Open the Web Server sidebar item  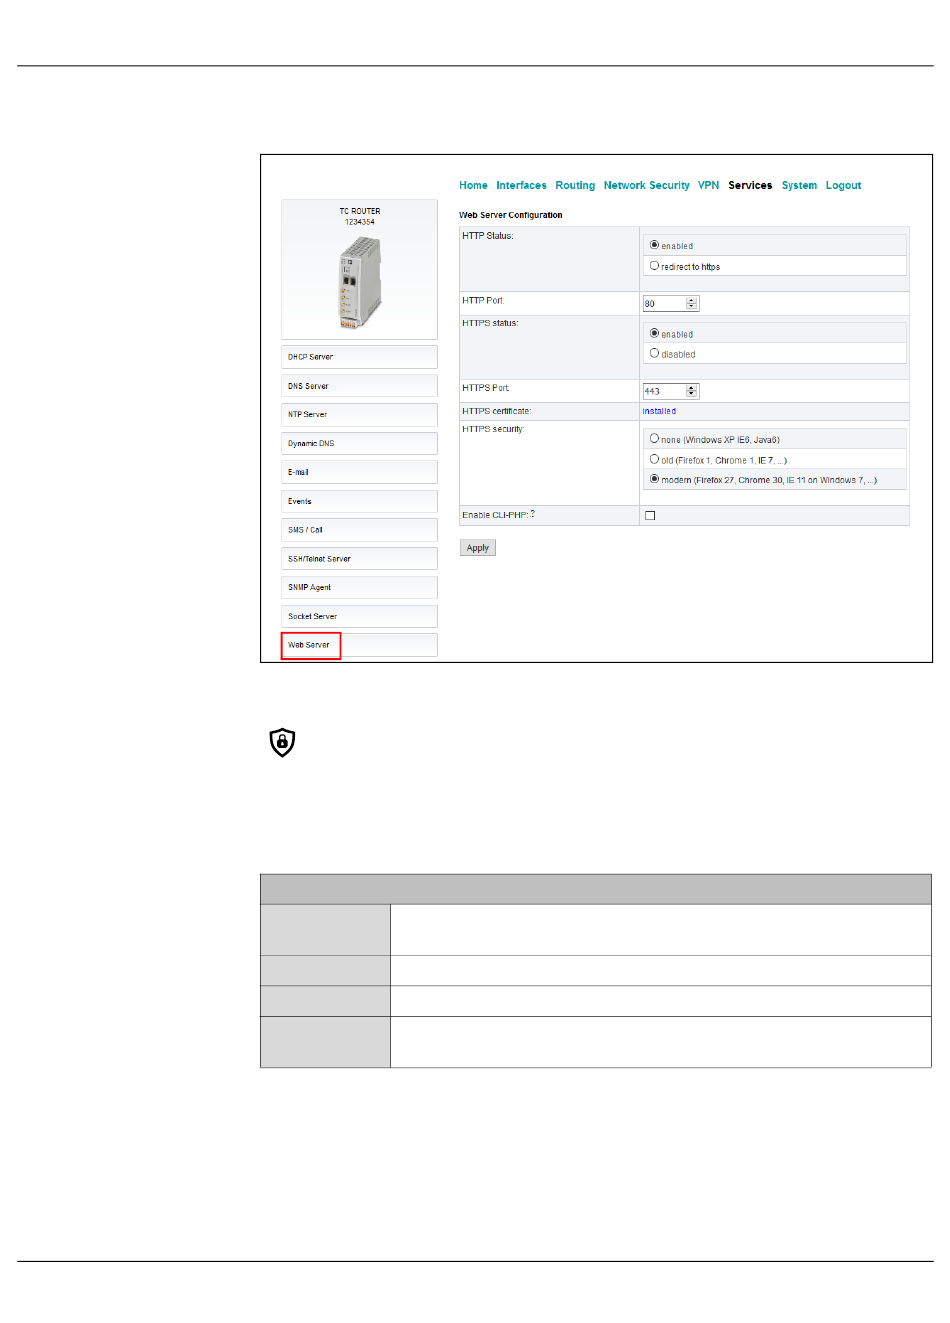[310, 645]
